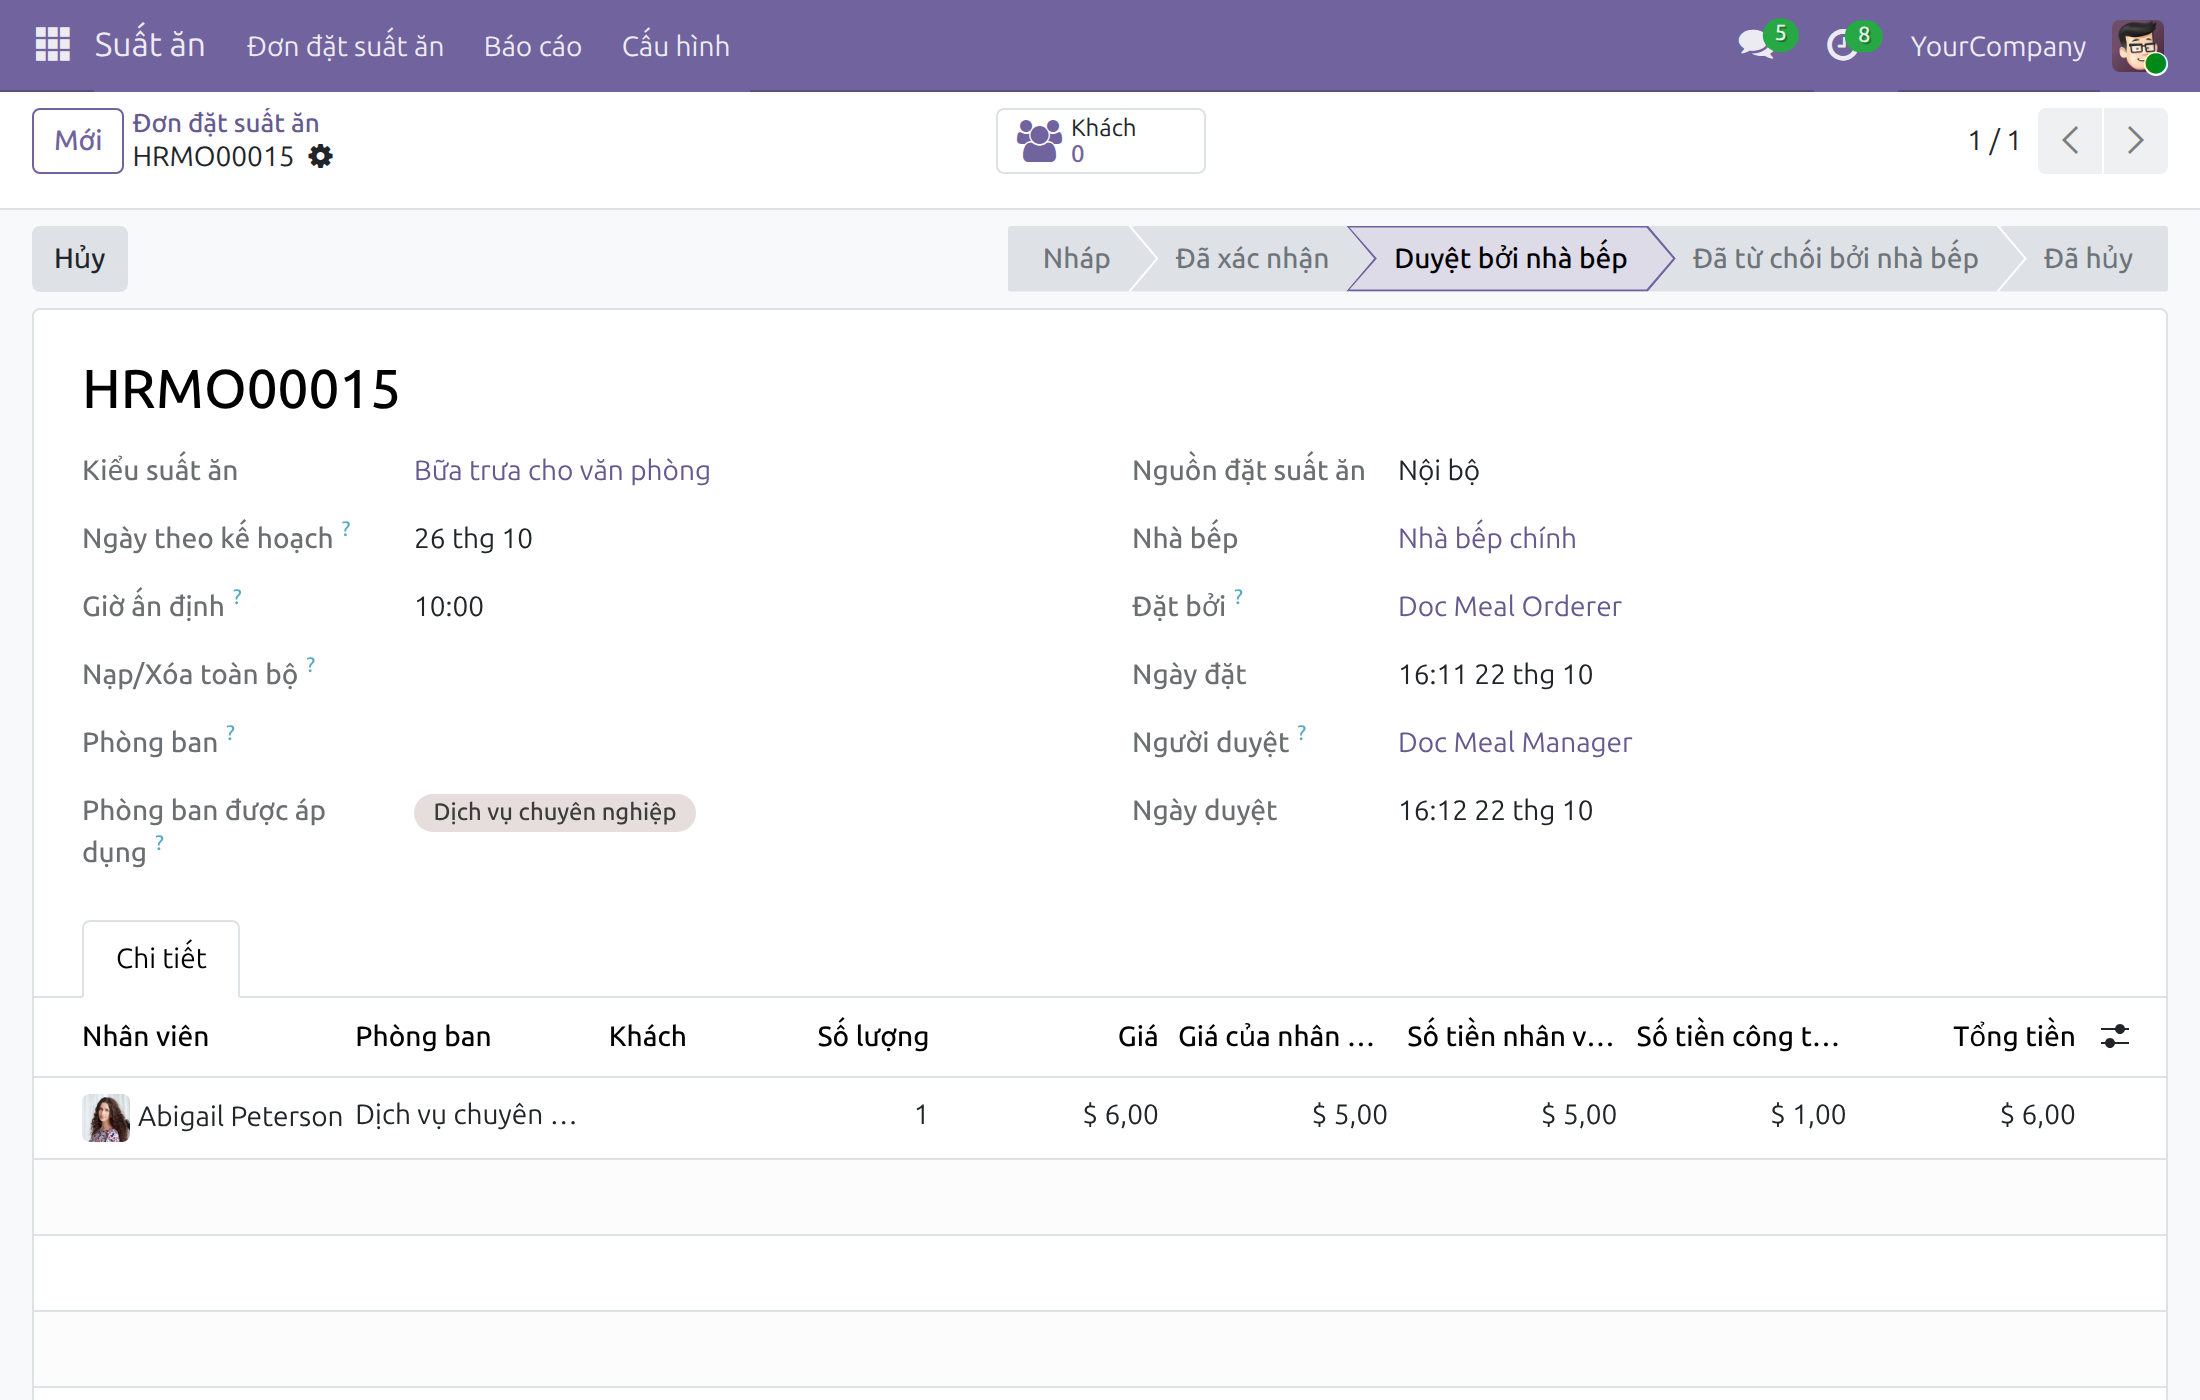Select the Chi tiết tab
This screenshot has width=2200, height=1400.
tap(161, 958)
